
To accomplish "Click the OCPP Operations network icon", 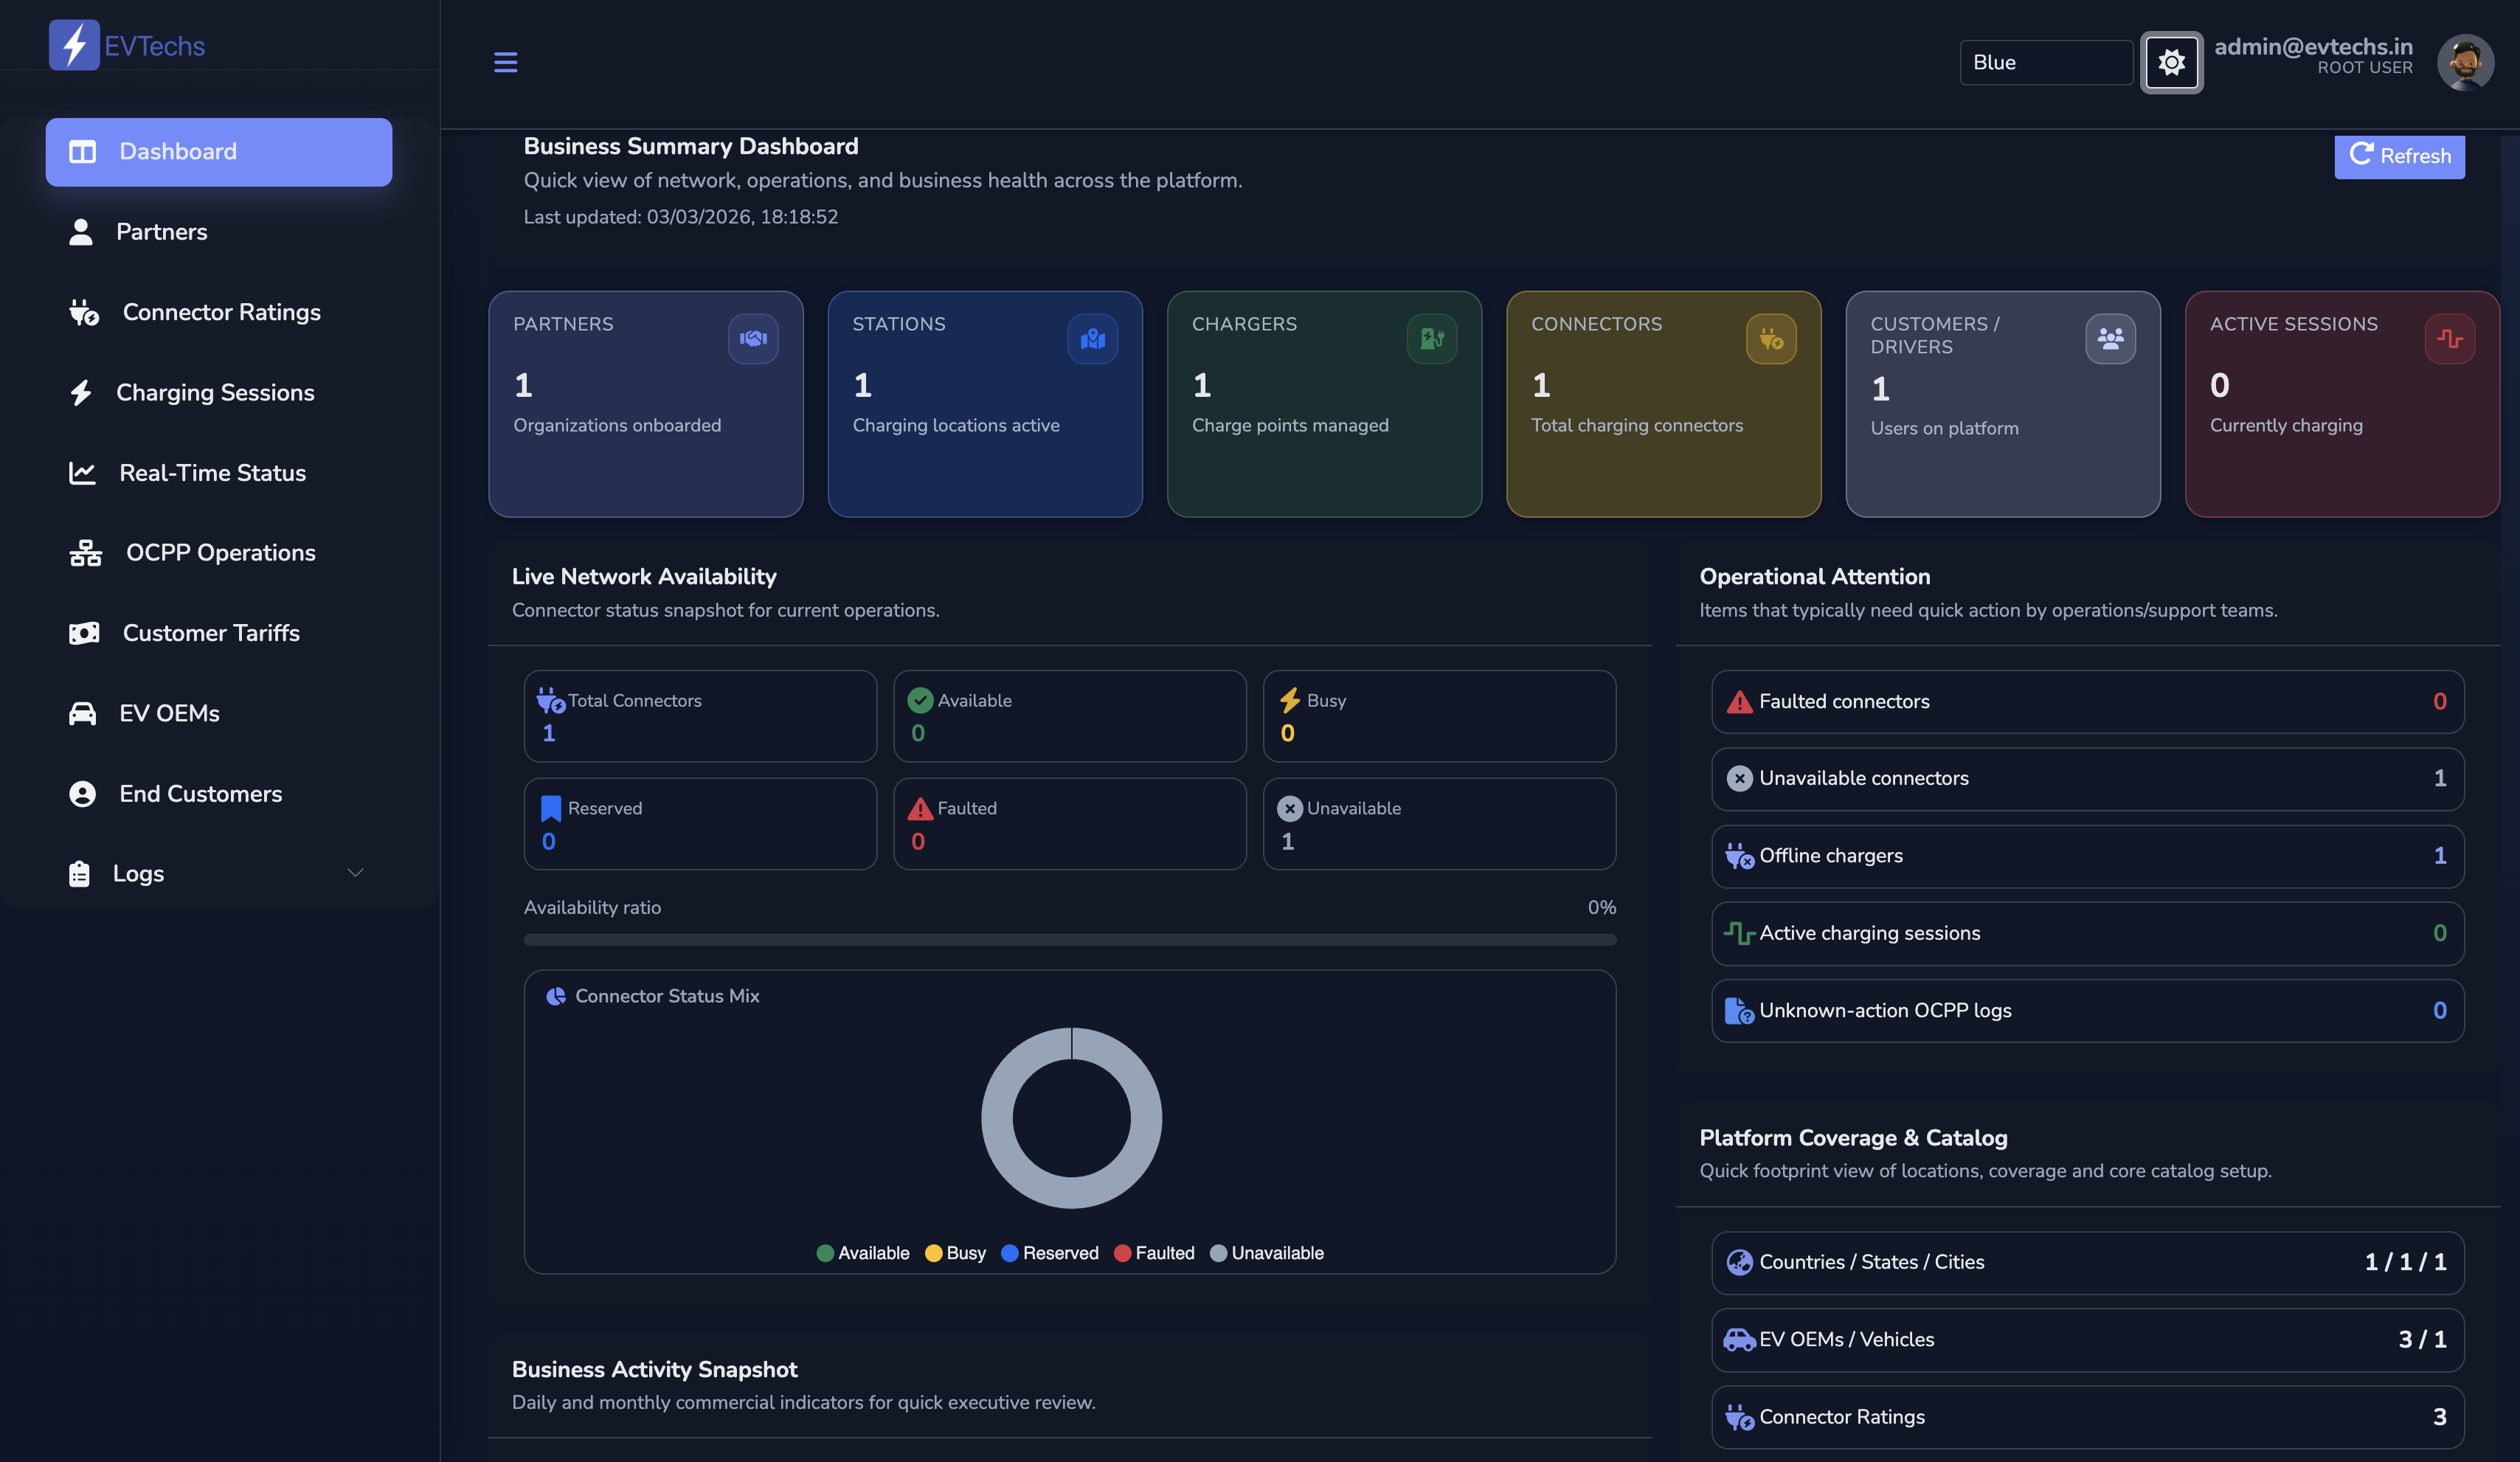I will [85, 552].
